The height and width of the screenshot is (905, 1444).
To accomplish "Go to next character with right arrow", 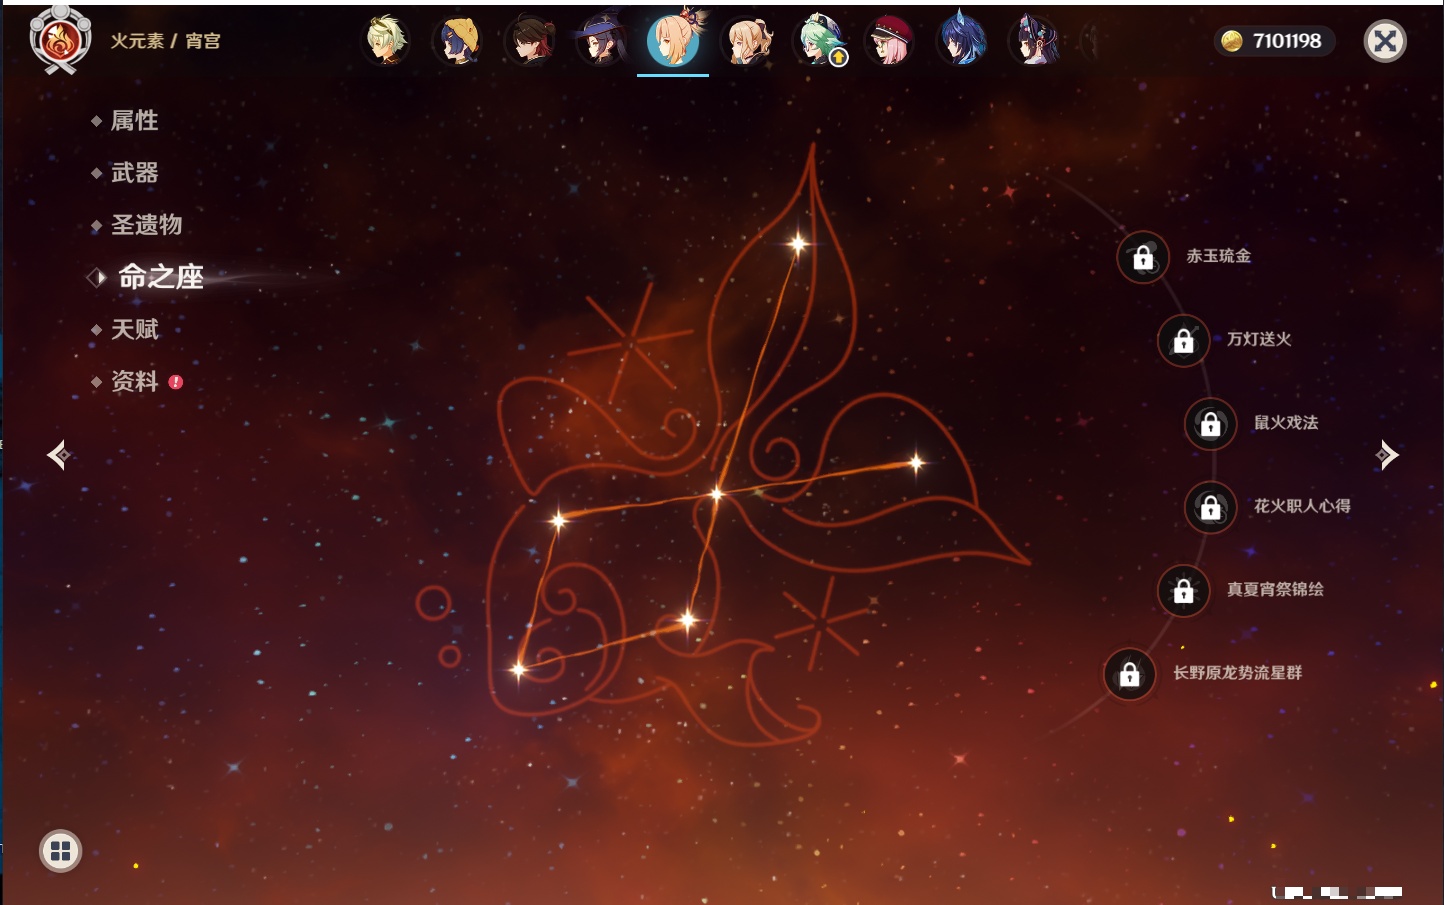I will coord(1387,455).
